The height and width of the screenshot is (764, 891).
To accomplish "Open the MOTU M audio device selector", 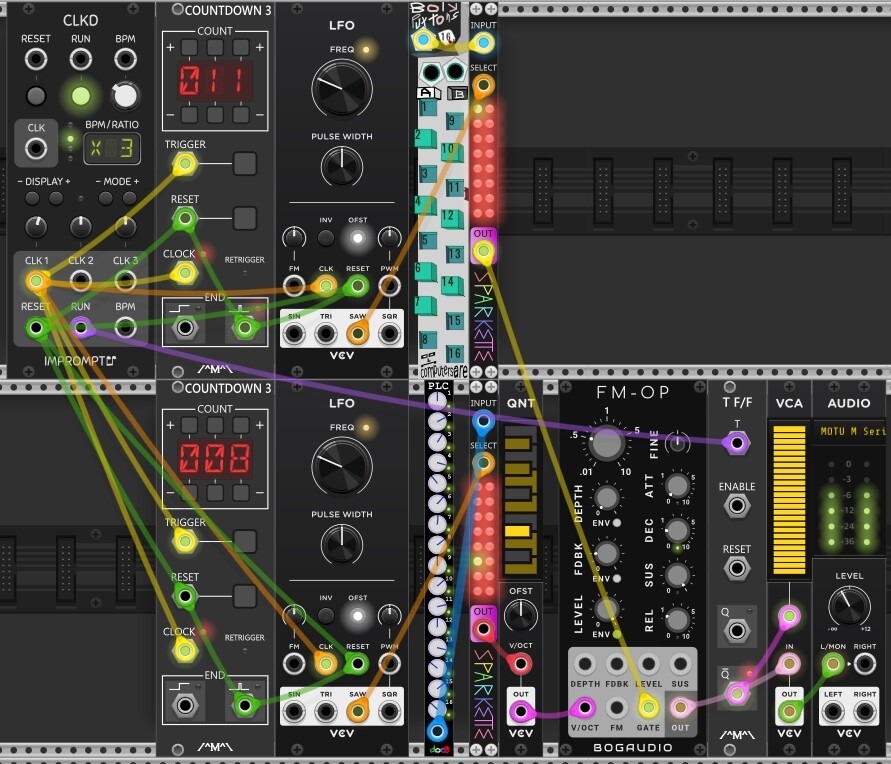I will pyautogui.click(x=850, y=431).
